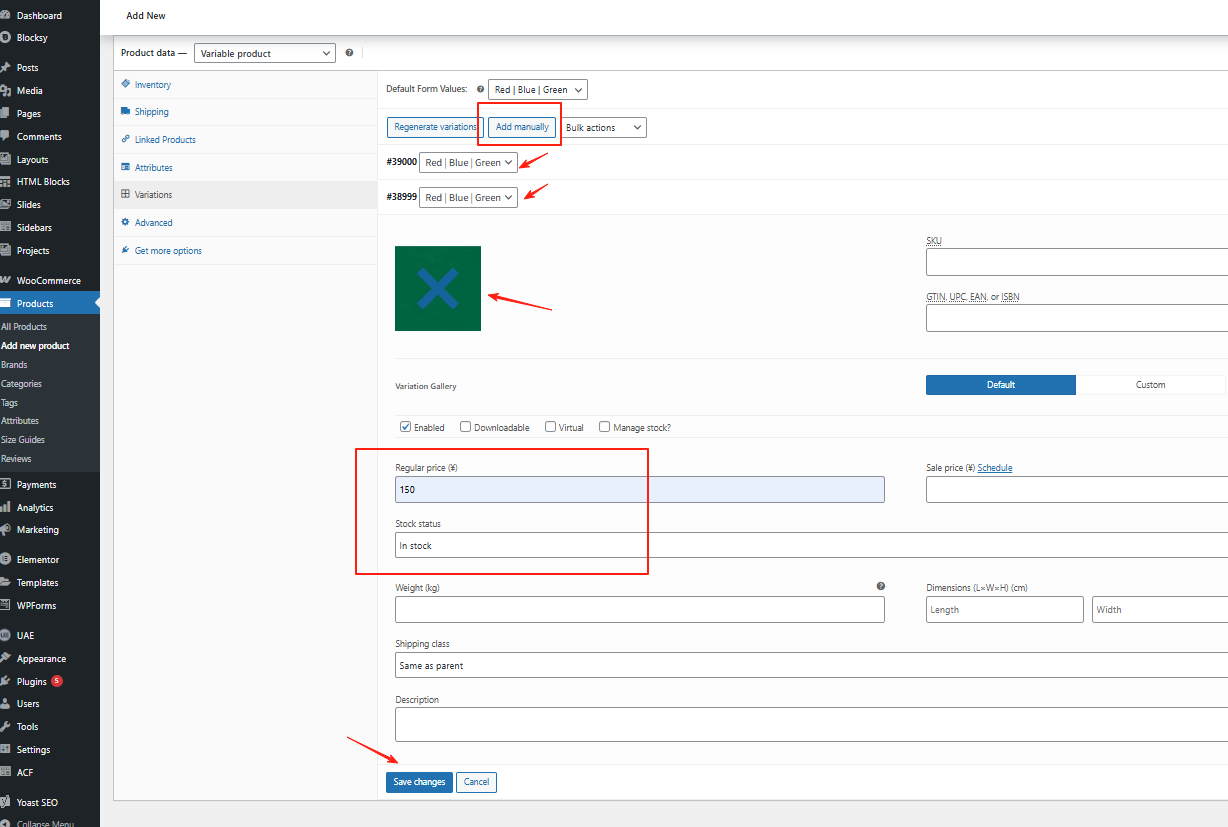Open the Shipping tab in Product data

tap(152, 111)
